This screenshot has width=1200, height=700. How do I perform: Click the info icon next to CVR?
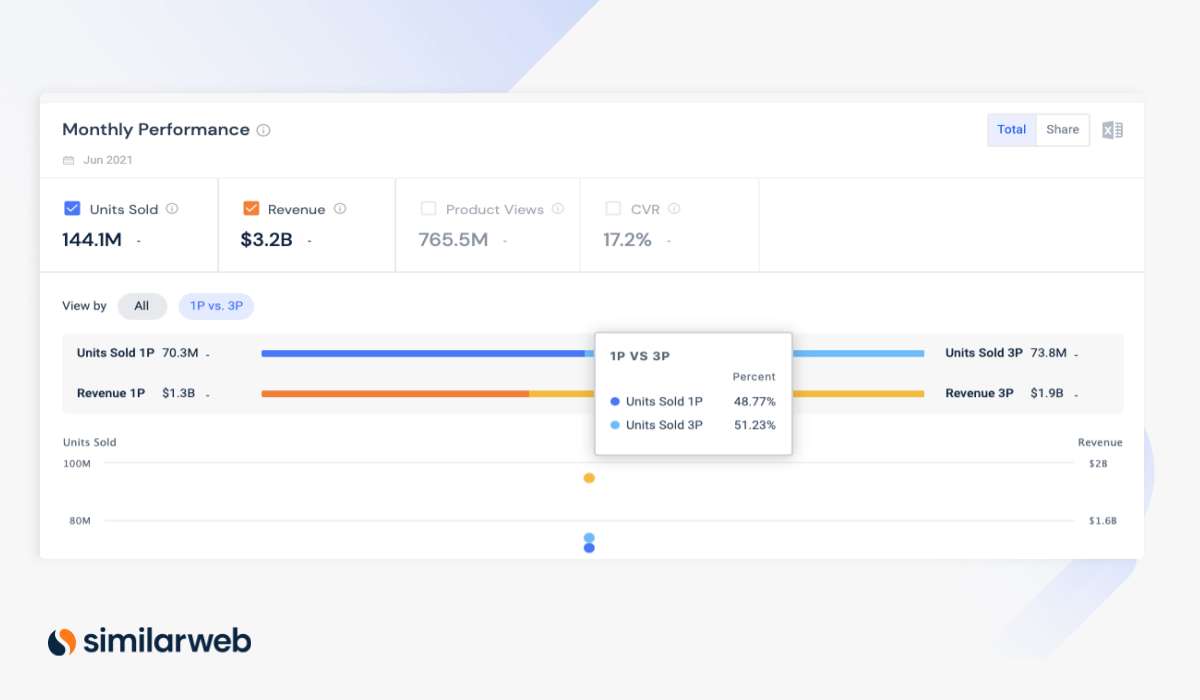tap(674, 209)
